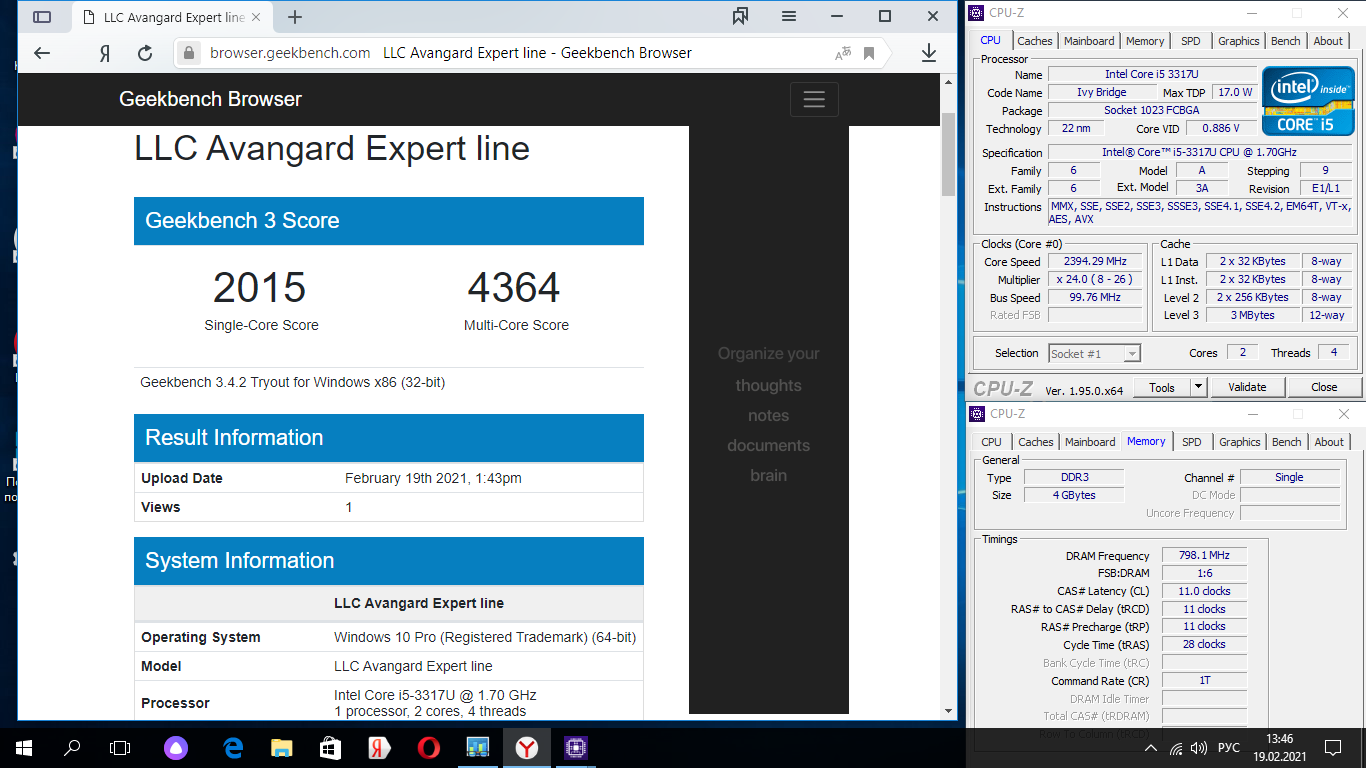
Task: Click the Single-Core Score value 2015
Action: point(259,288)
